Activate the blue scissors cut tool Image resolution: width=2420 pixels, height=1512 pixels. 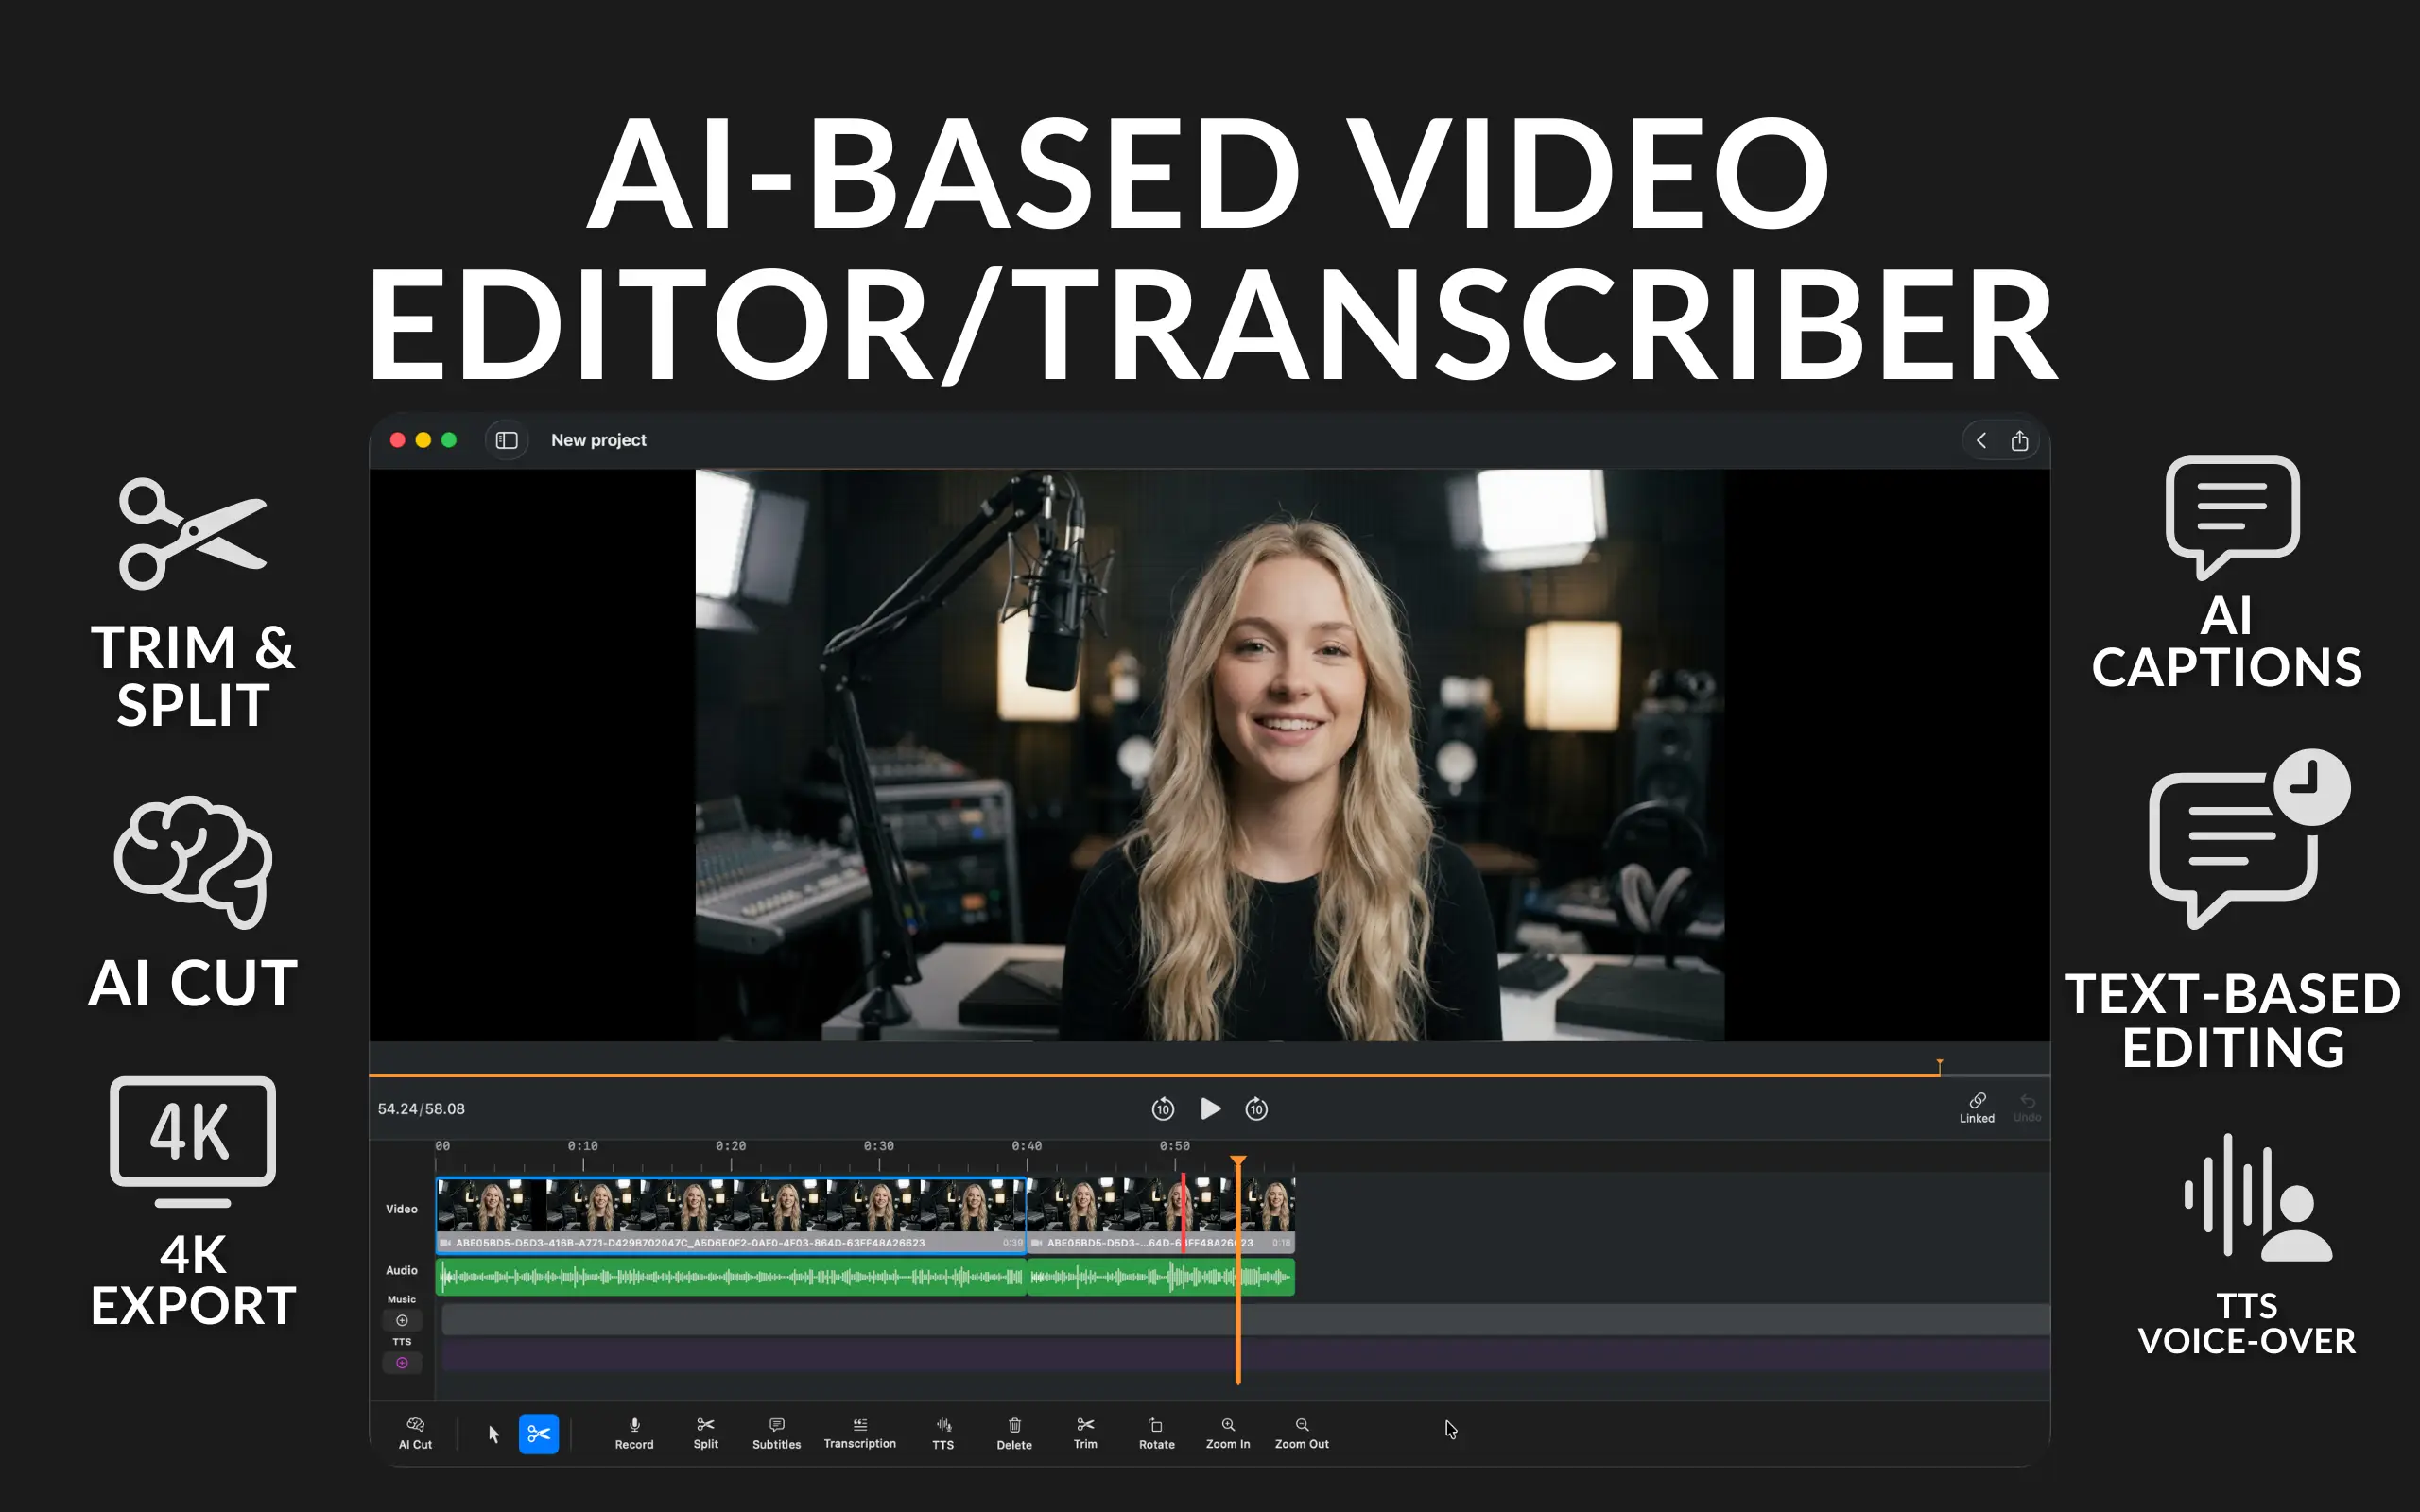click(x=538, y=1434)
